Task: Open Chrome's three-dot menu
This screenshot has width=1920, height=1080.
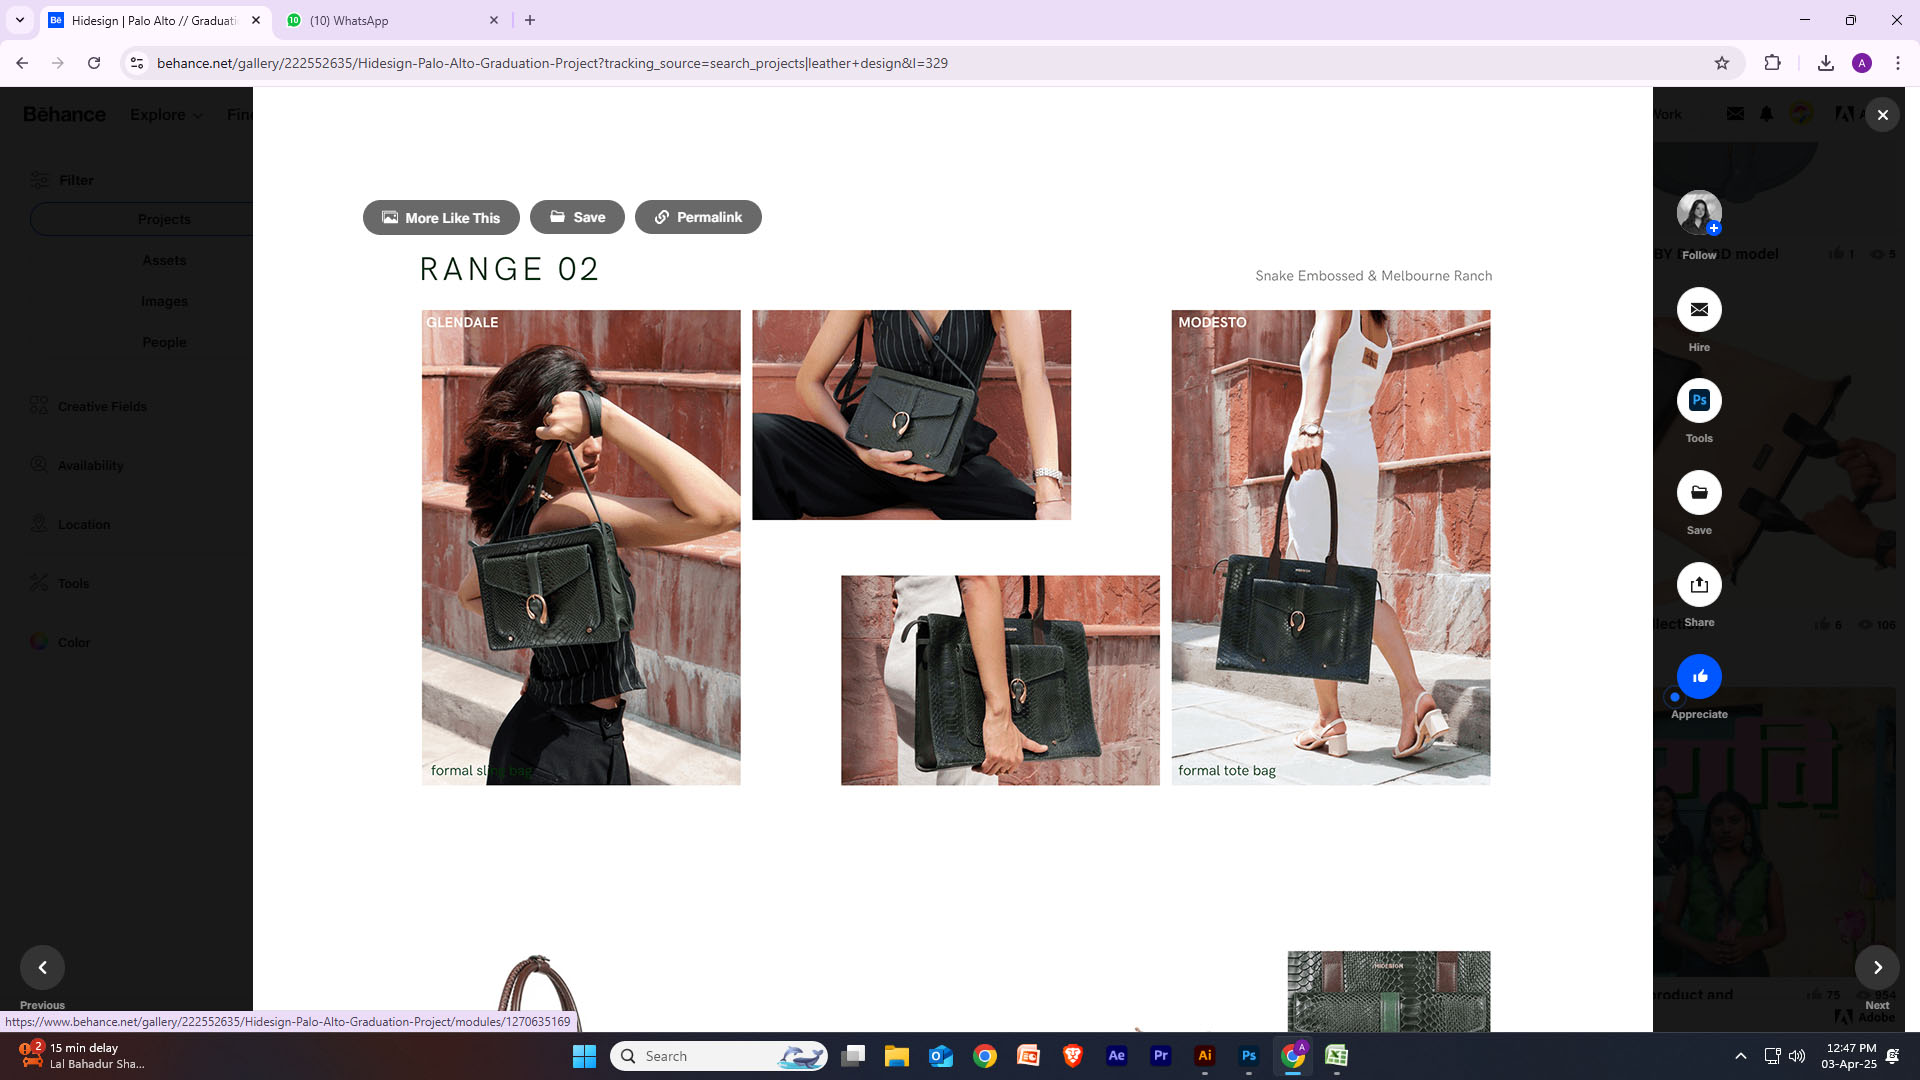Action: pos(1897,63)
